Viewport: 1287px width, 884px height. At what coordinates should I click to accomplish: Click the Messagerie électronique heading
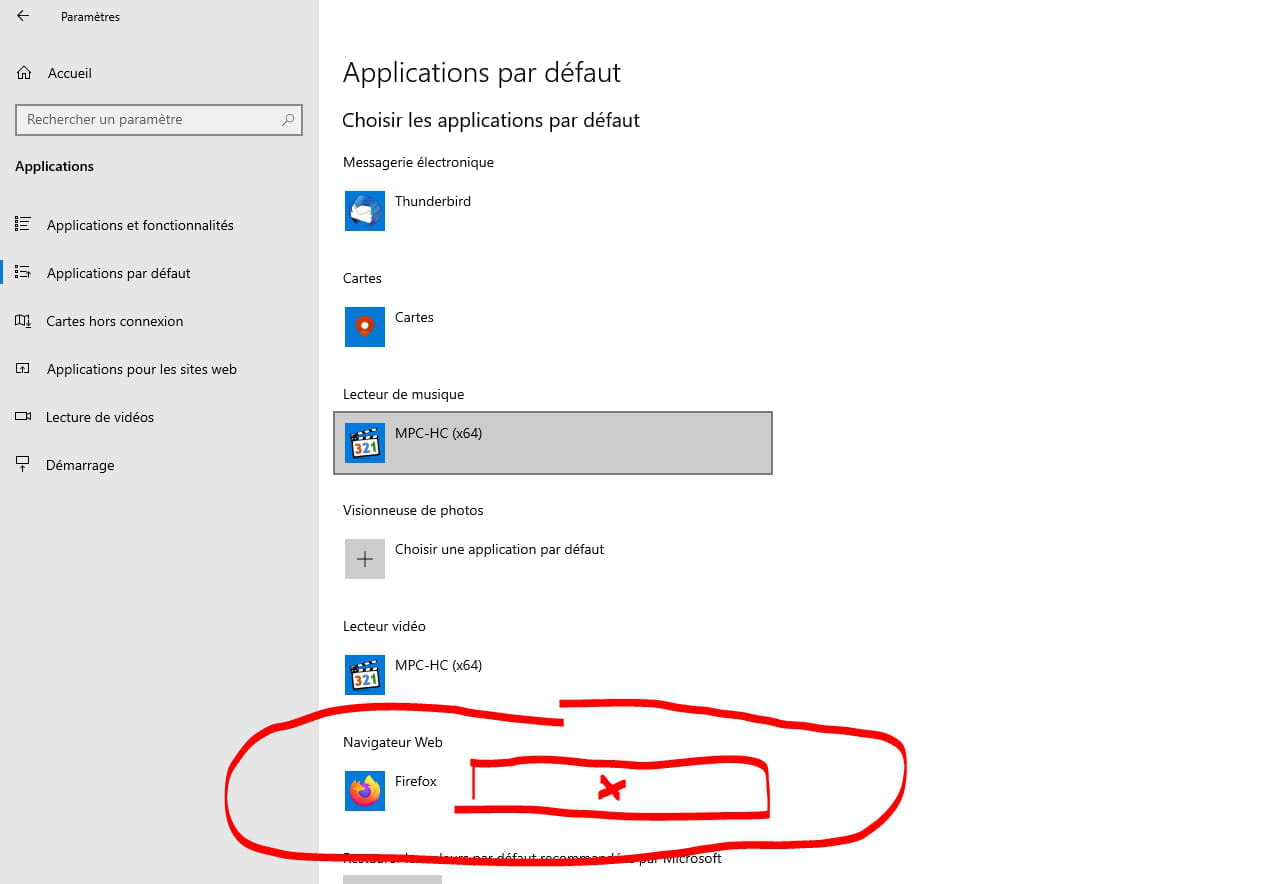pos(418,162)
